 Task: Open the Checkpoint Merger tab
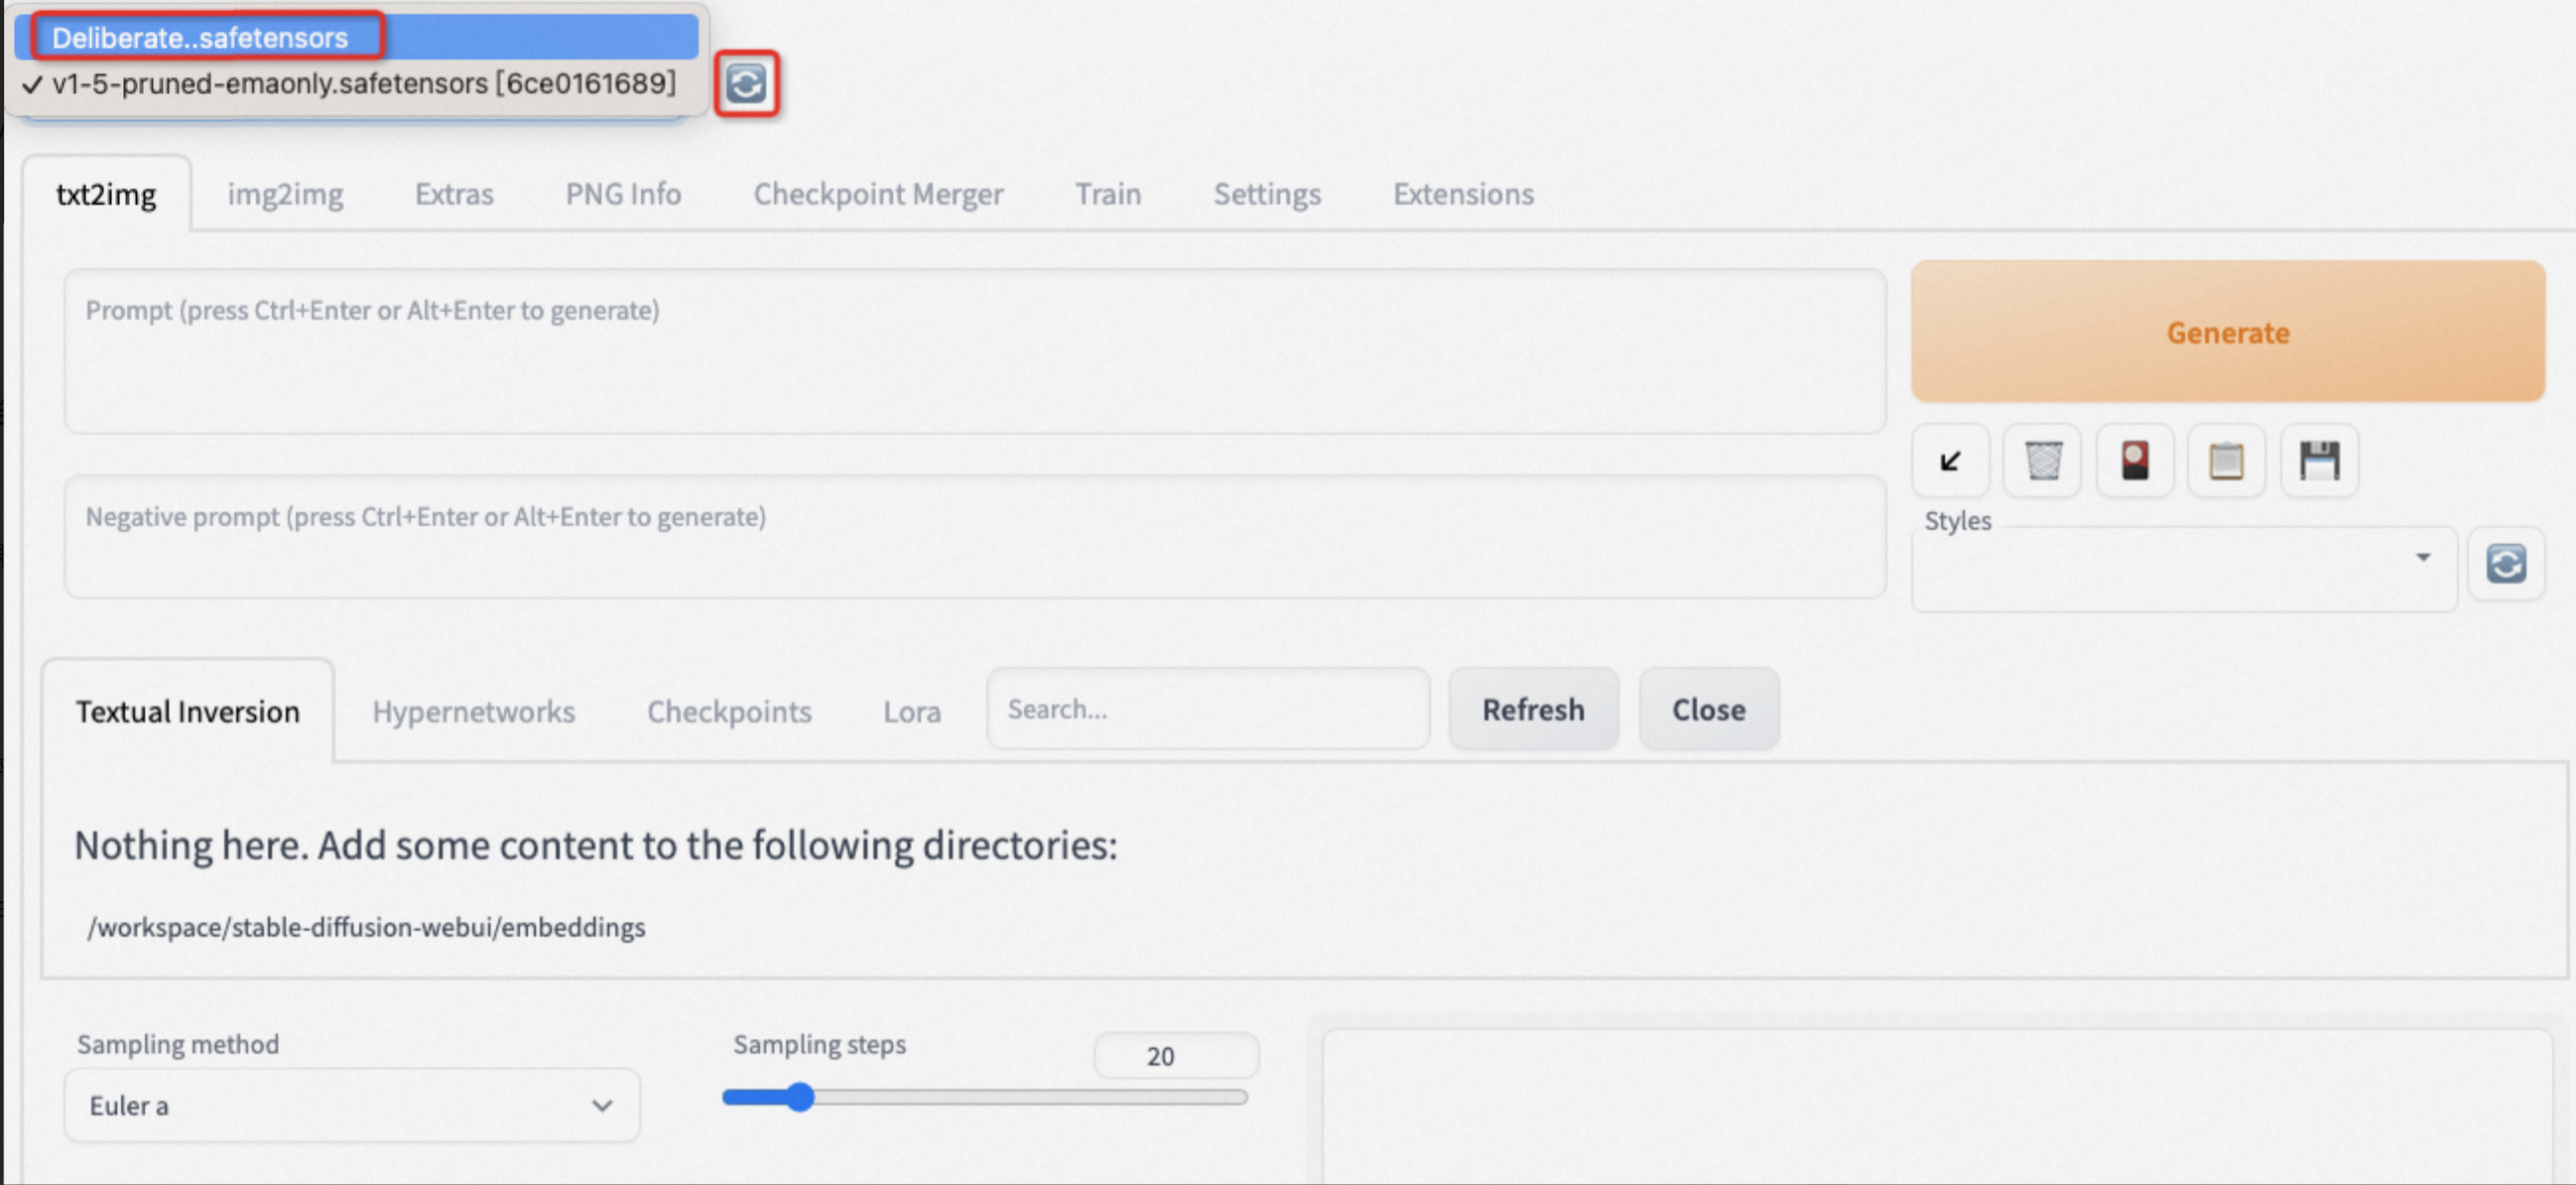pyautogui.click(x=877, y=194)
